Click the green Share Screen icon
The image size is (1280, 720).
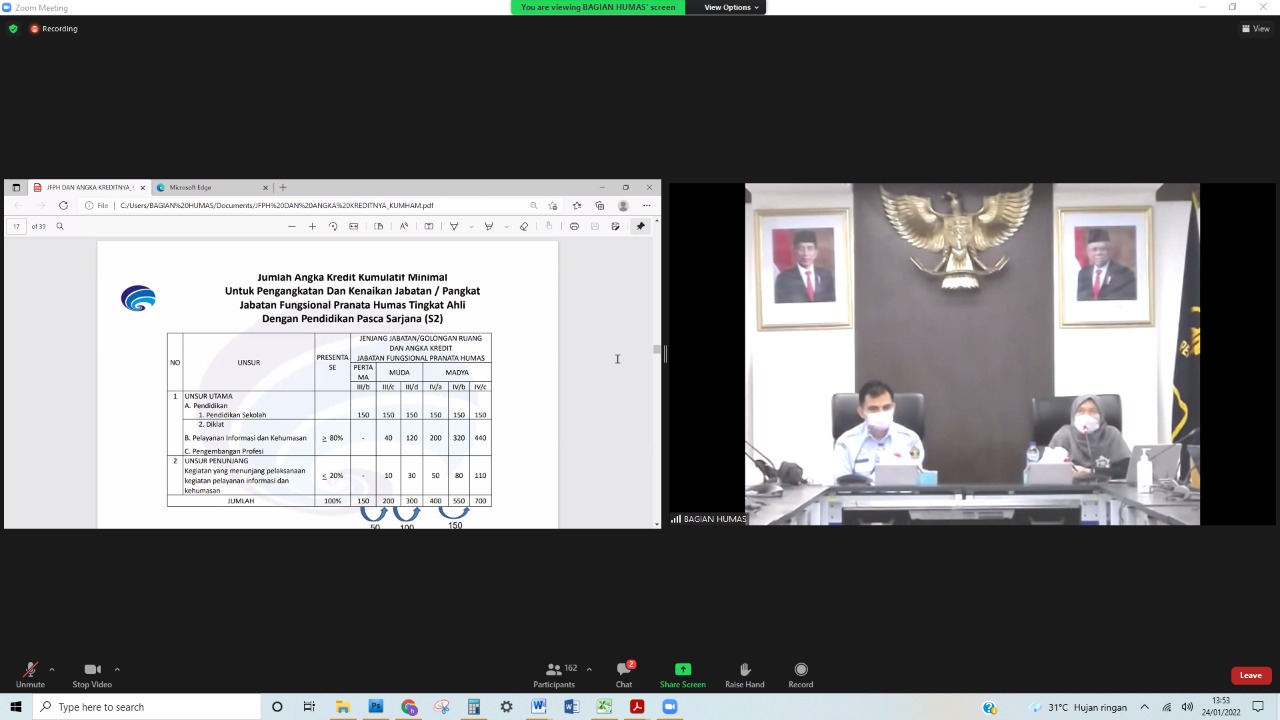tap(683, 670)
